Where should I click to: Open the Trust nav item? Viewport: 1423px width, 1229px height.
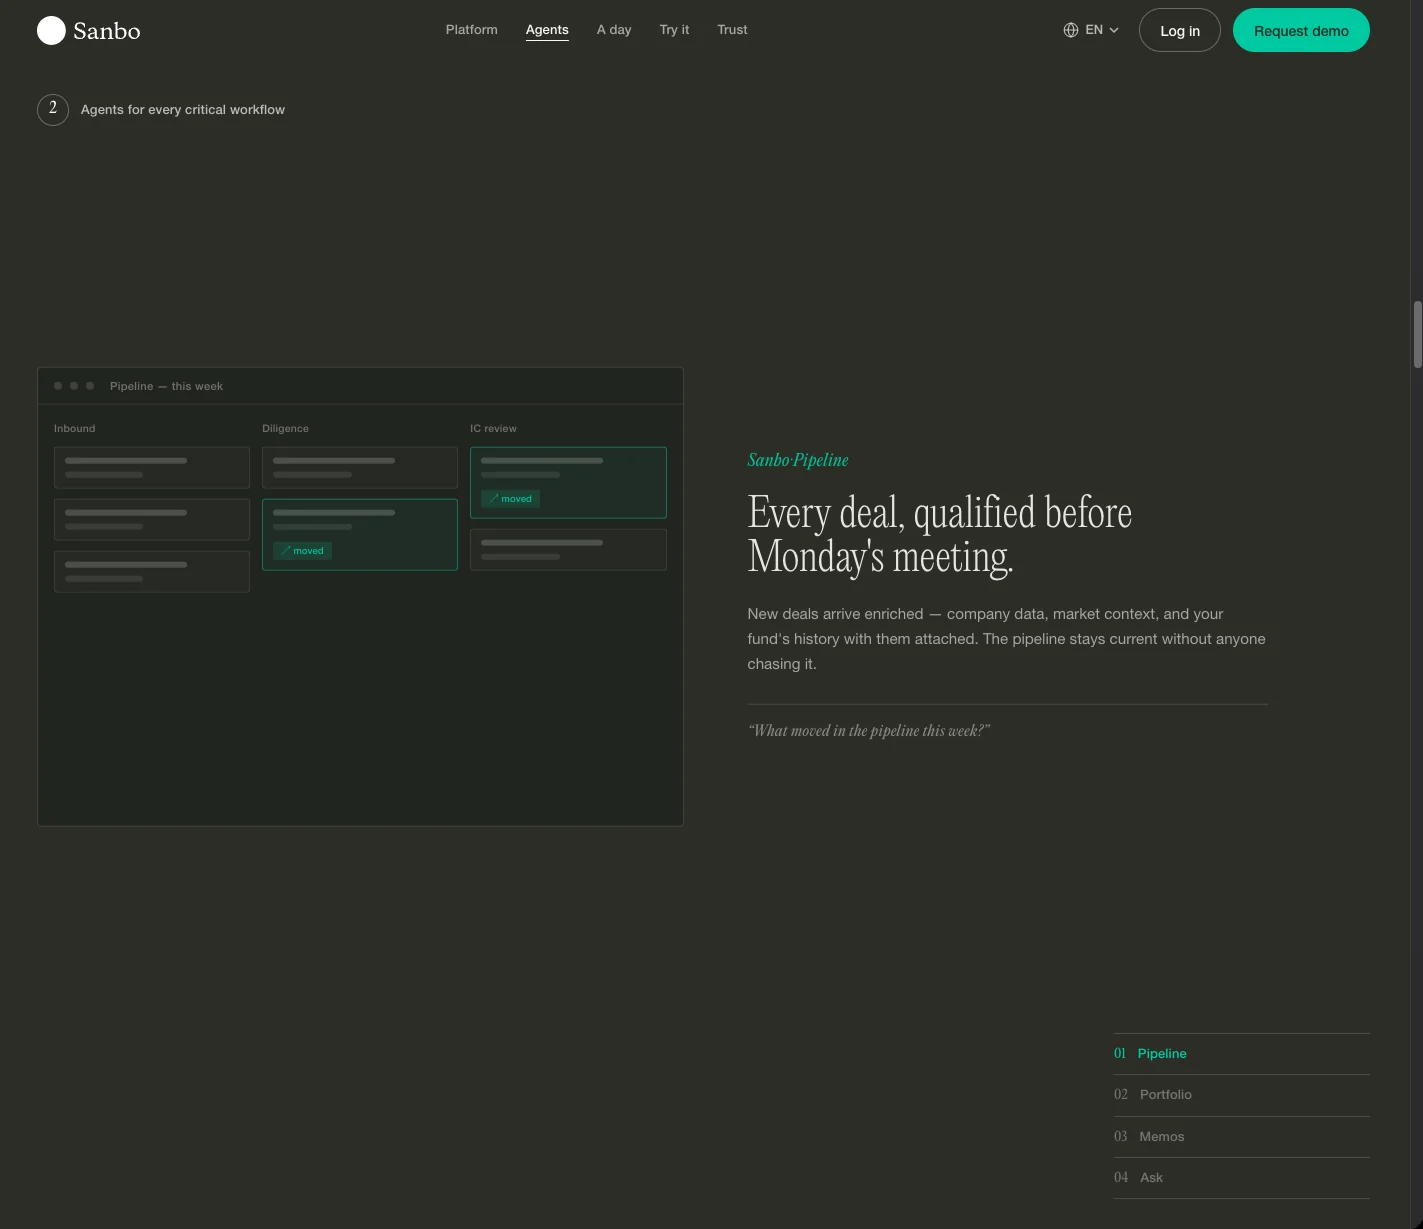[732, 30]
